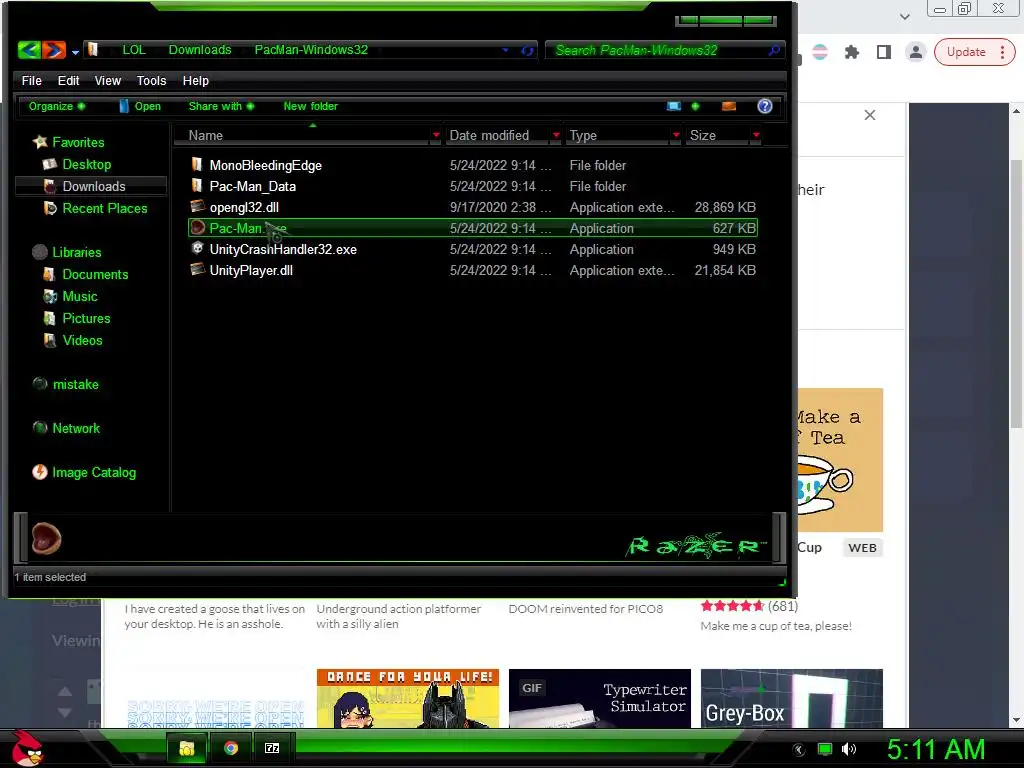Click the Open toolbar button
This screenshot has width=1024, height=768.
pos(140,106)
